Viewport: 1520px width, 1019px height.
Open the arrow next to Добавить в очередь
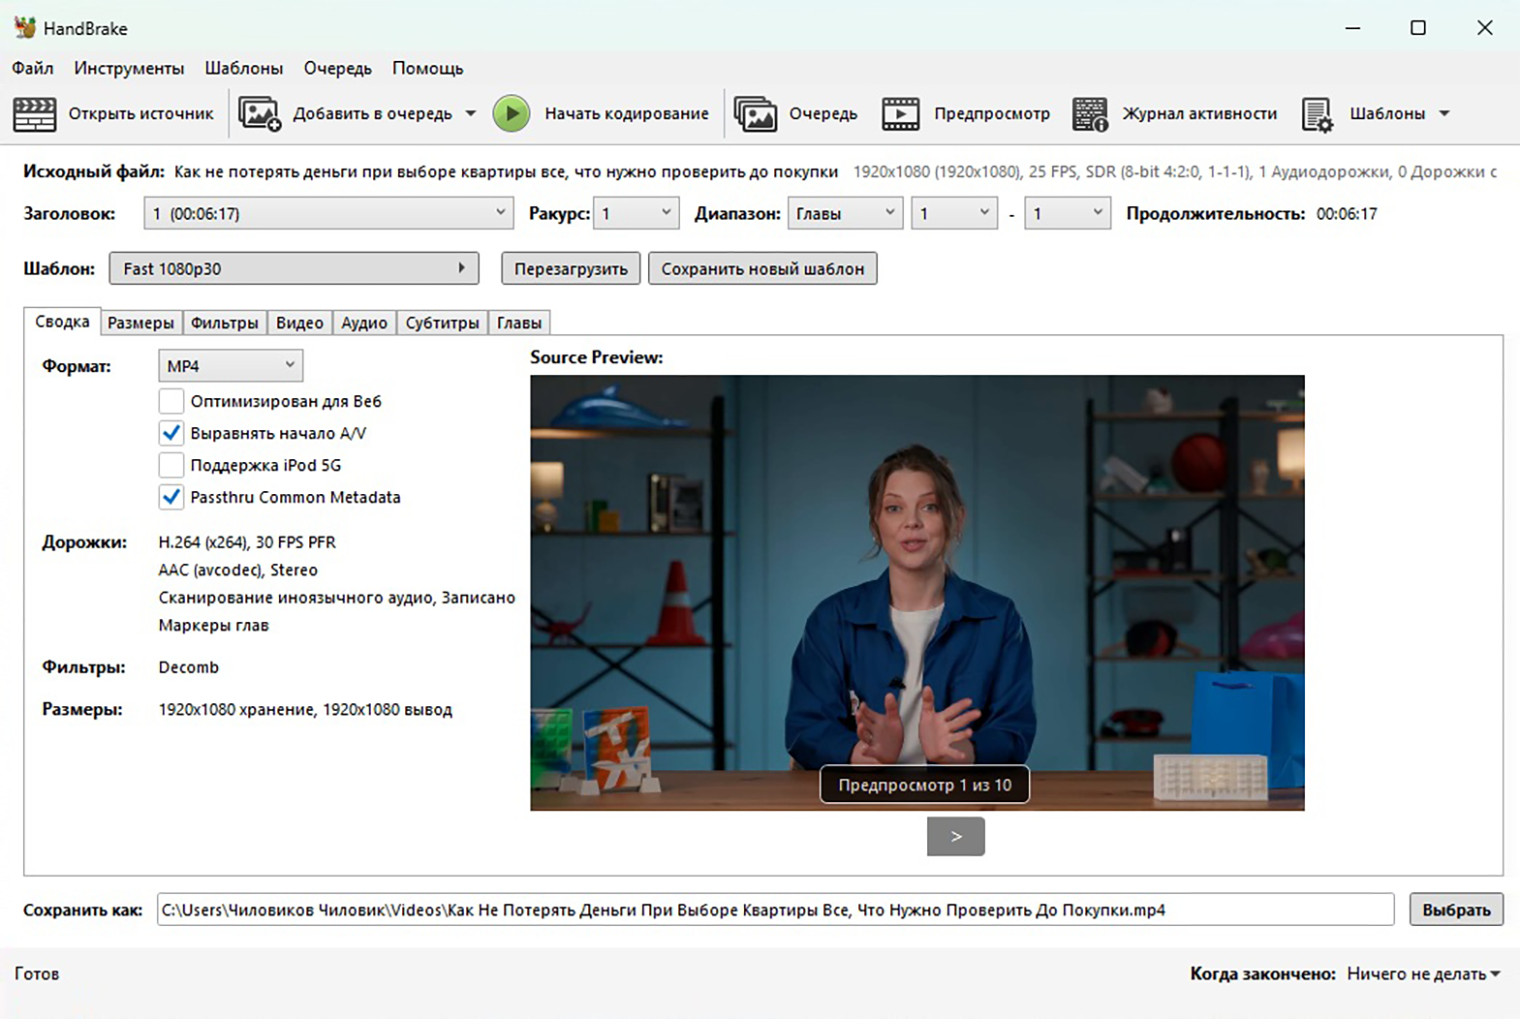(471, 114)
